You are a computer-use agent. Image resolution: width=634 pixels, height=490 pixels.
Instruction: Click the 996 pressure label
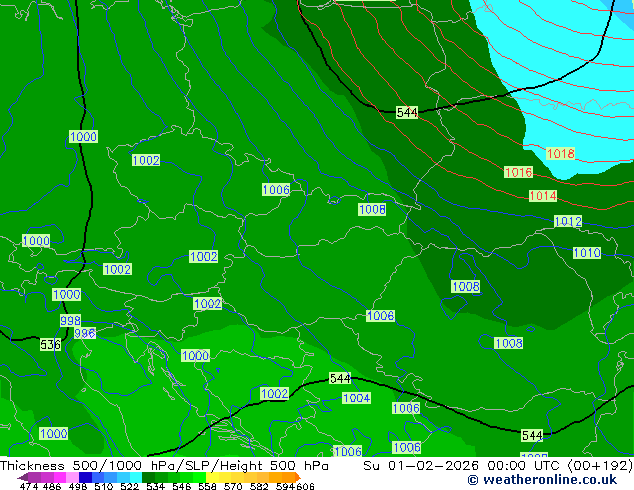[x=85, y=333]
